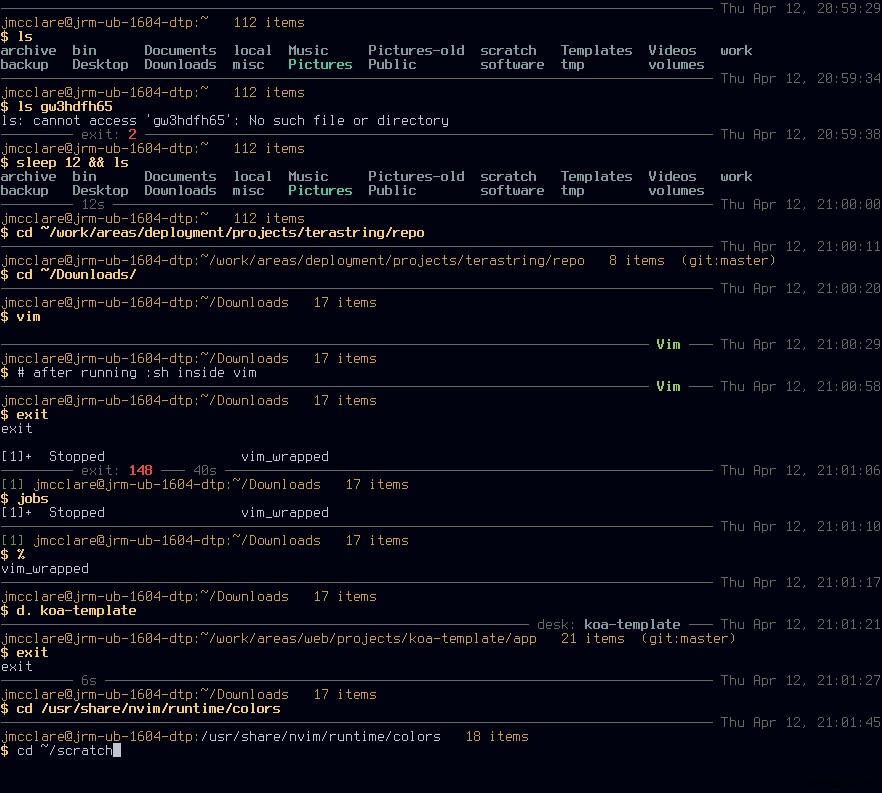Select the 'ls gw3hdfh65' command text
The image size is (882, 793).
65,106
